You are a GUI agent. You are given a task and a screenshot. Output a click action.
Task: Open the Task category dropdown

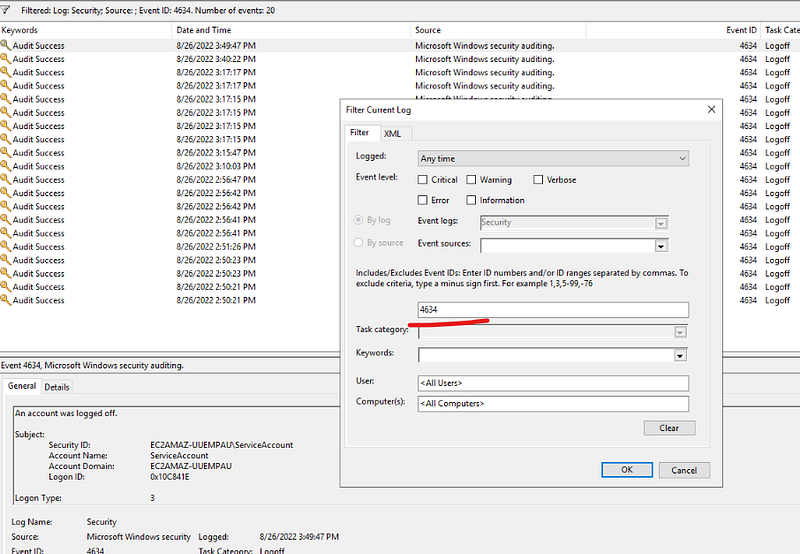point(680,332)
